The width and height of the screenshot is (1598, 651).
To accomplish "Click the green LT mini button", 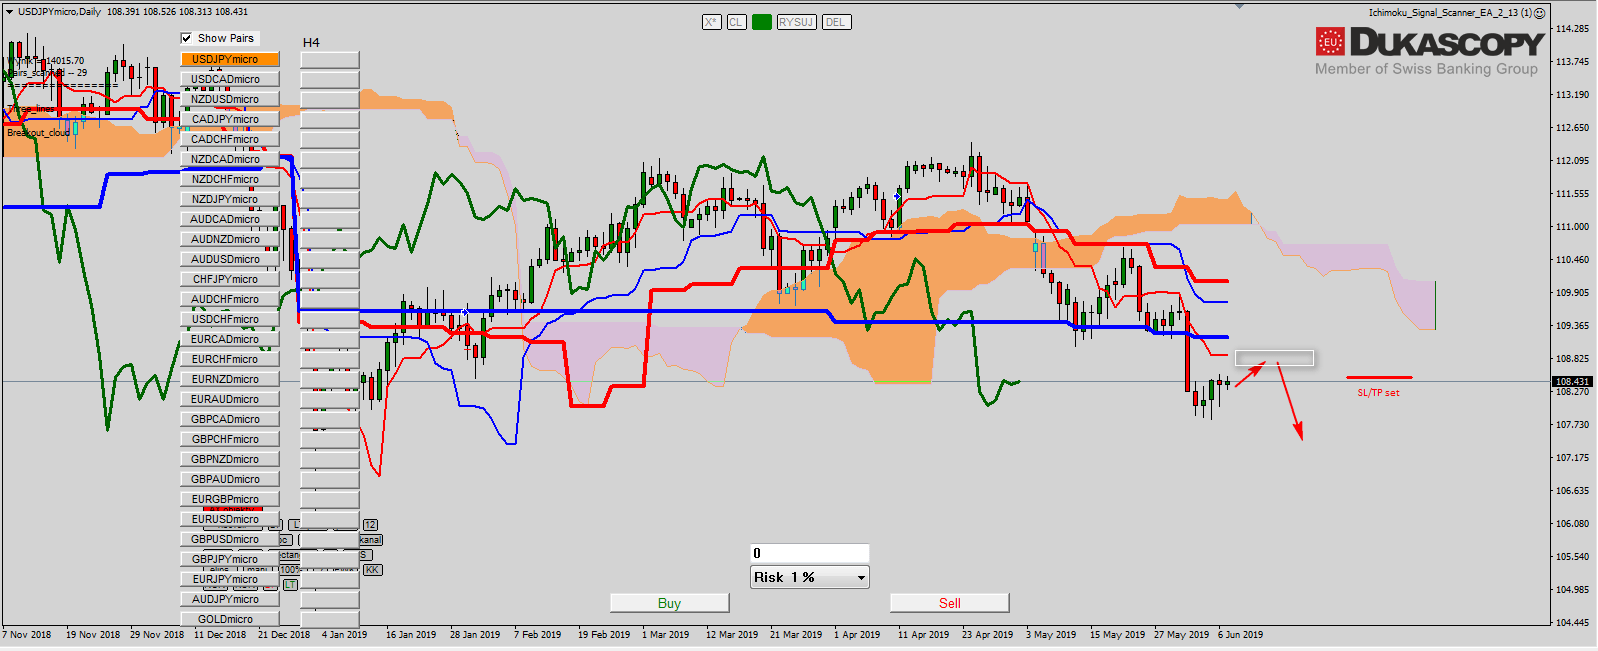I will click(x=290, y=585).
